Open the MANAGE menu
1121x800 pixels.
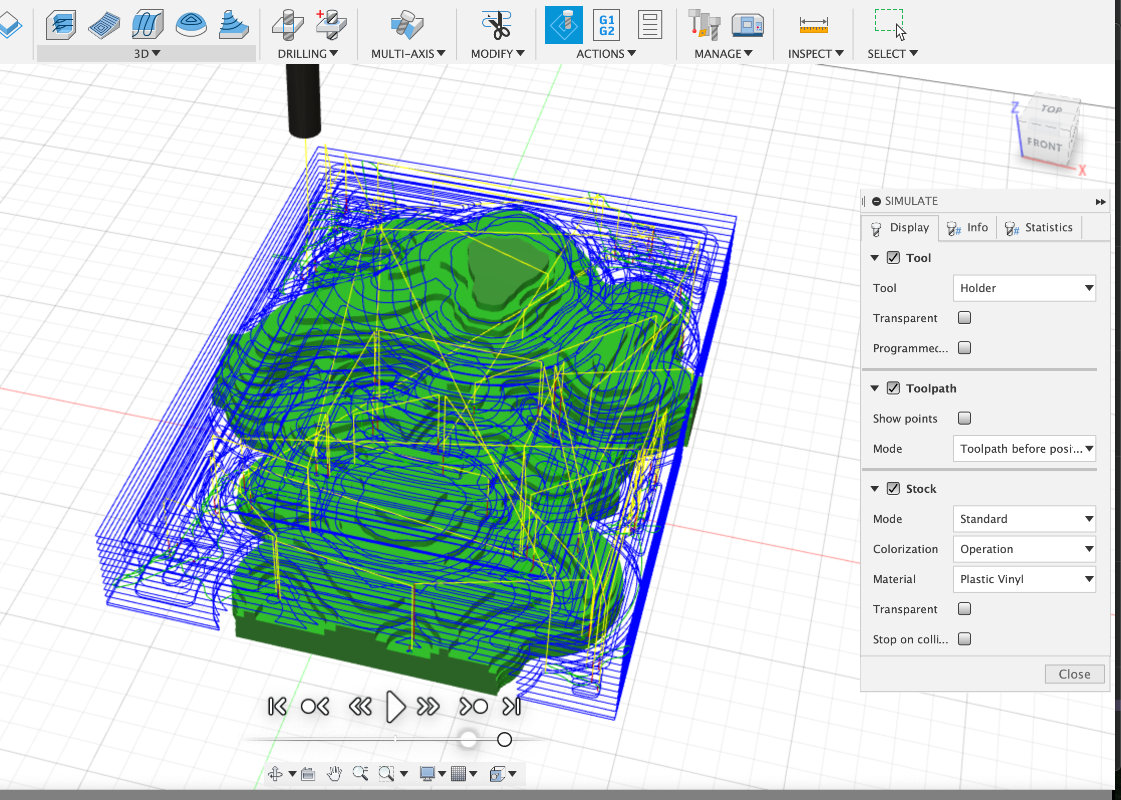tap(724, 54)
